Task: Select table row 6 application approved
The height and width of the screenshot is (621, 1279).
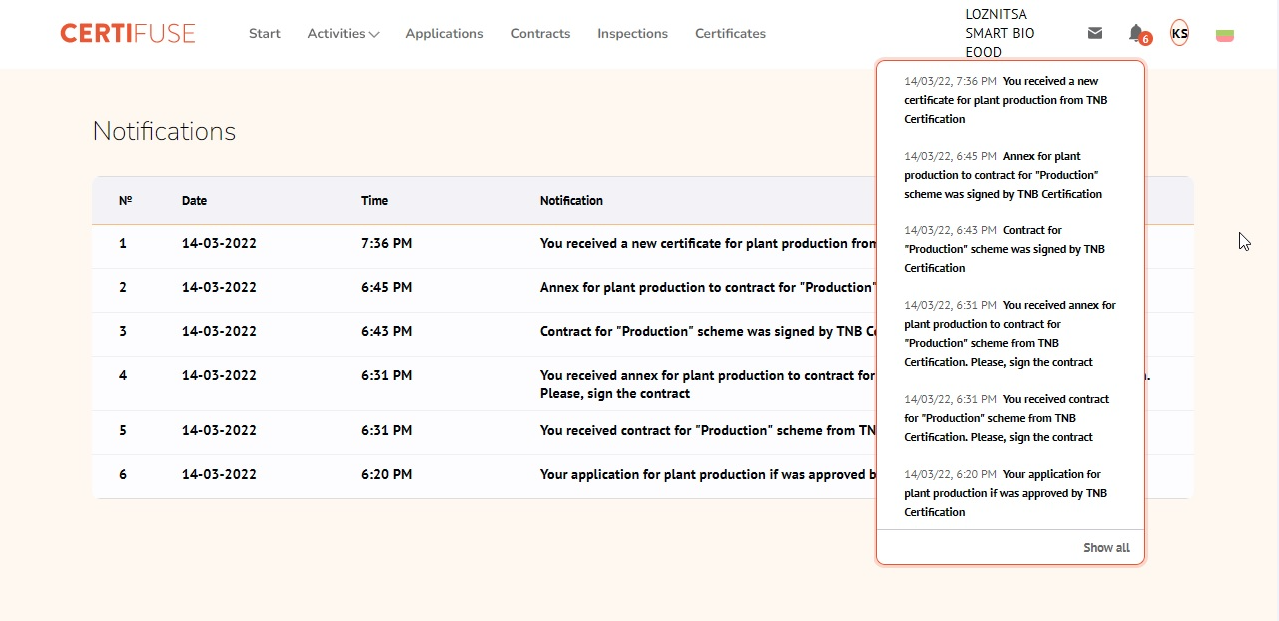Action: (480, 475)
